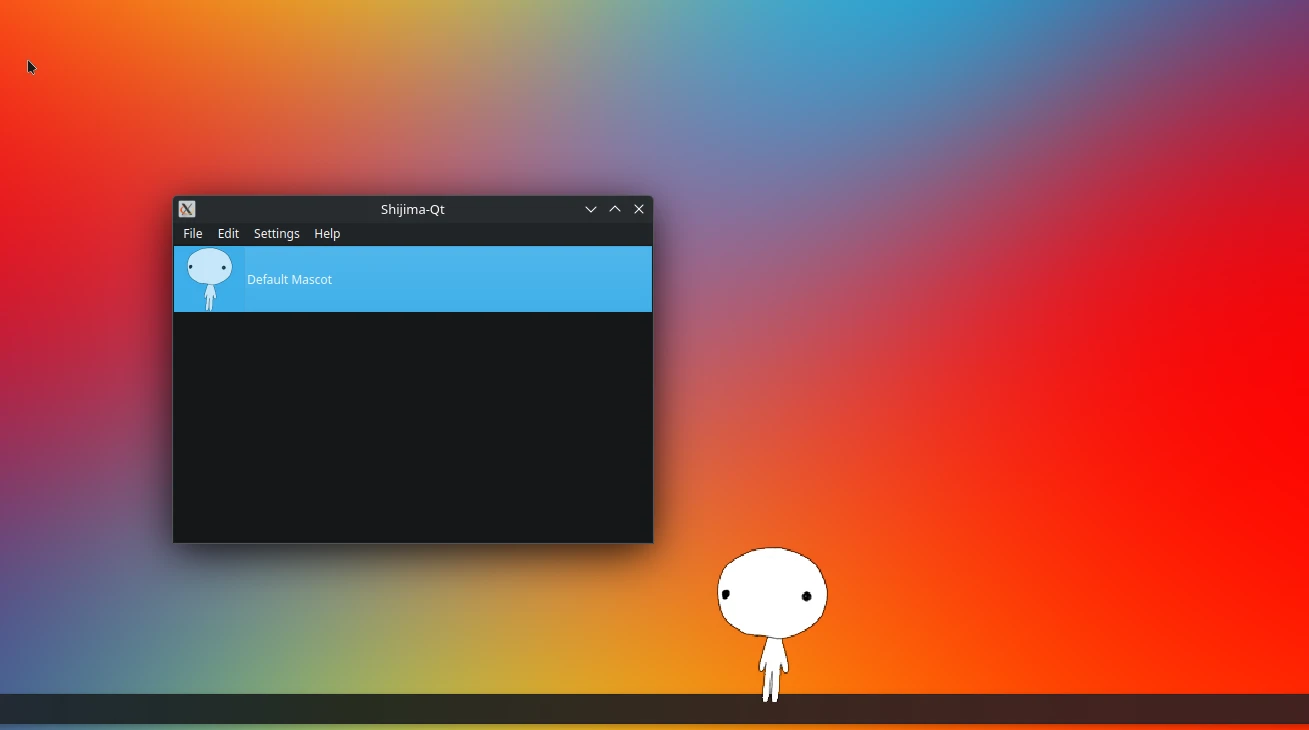1309x730 pixels.
Task: Click the empty dark area of the mascot list
Action: coord(412,430)
